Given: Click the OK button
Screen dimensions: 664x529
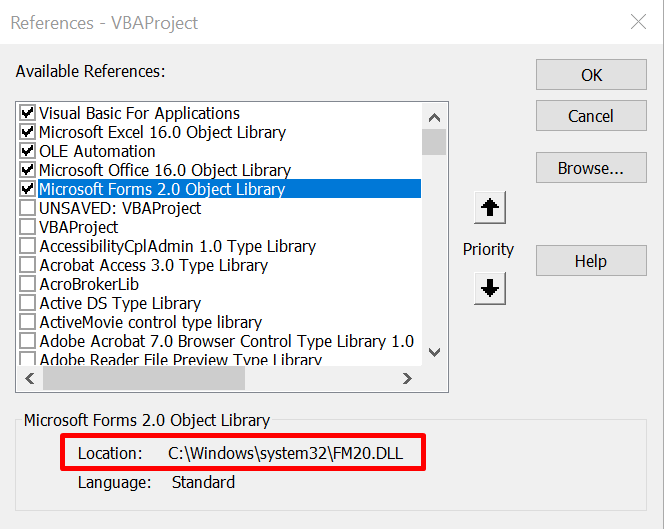Looking at the screenshot, I should pyautogui.click(x=591, y=75).
